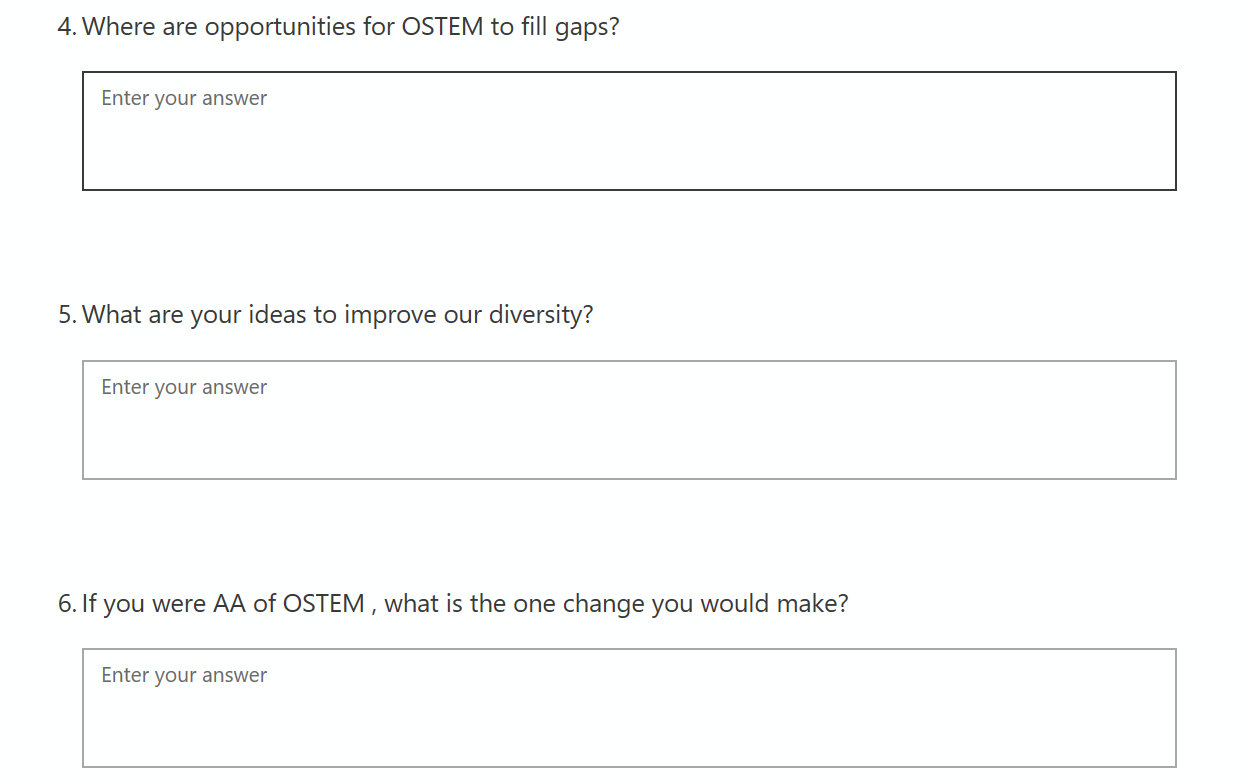This screenshot has height=779, width=1250.
Task: Click 'Enter your answer' placeholder in question 6
Action: [184, 675]
